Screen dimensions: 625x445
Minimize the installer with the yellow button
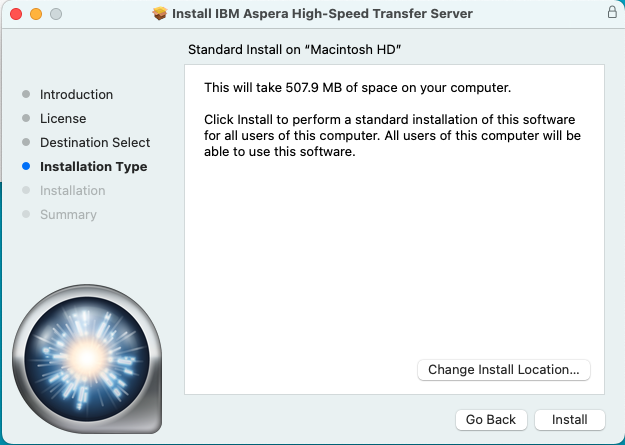[36, 14]
